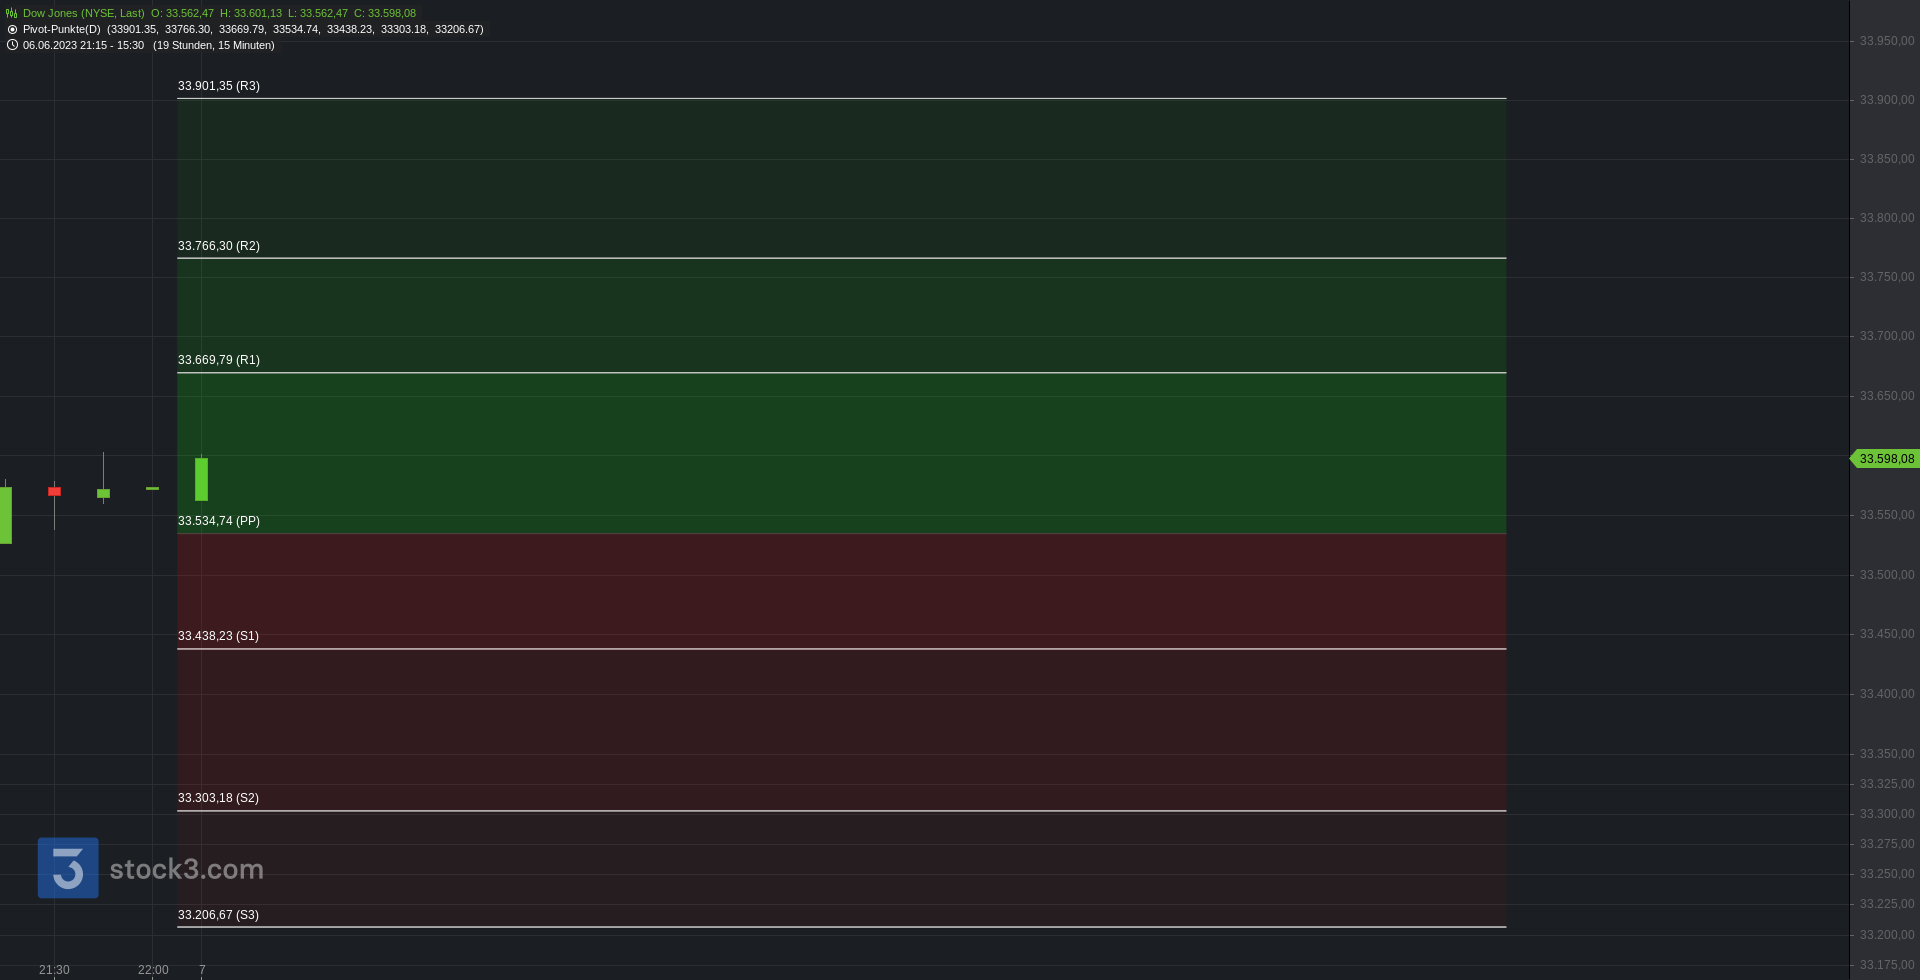Select the Pivot-Punkte(D) indicator label
Viewport: 1920px width, 980px height.
coord(62,30)
